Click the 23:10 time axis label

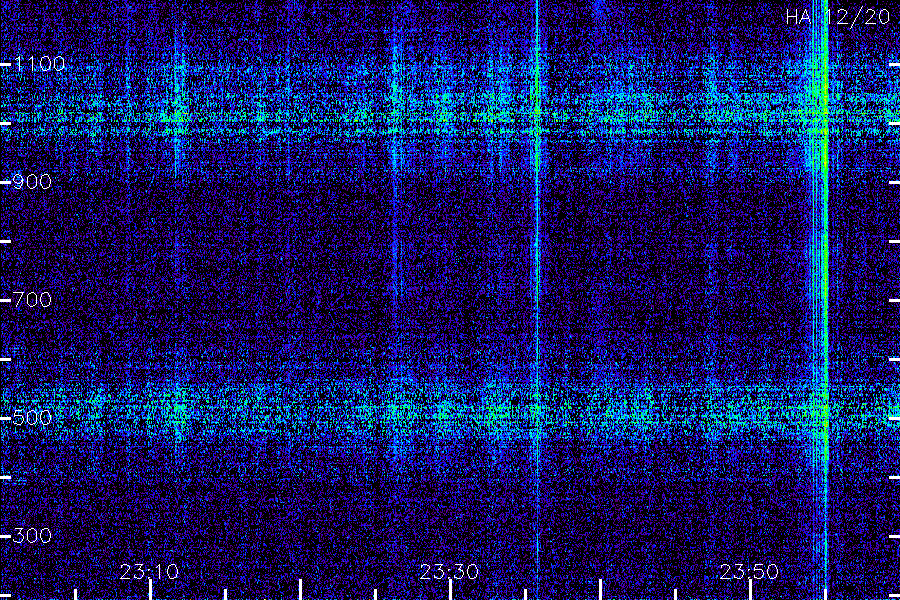coord(149,572)
